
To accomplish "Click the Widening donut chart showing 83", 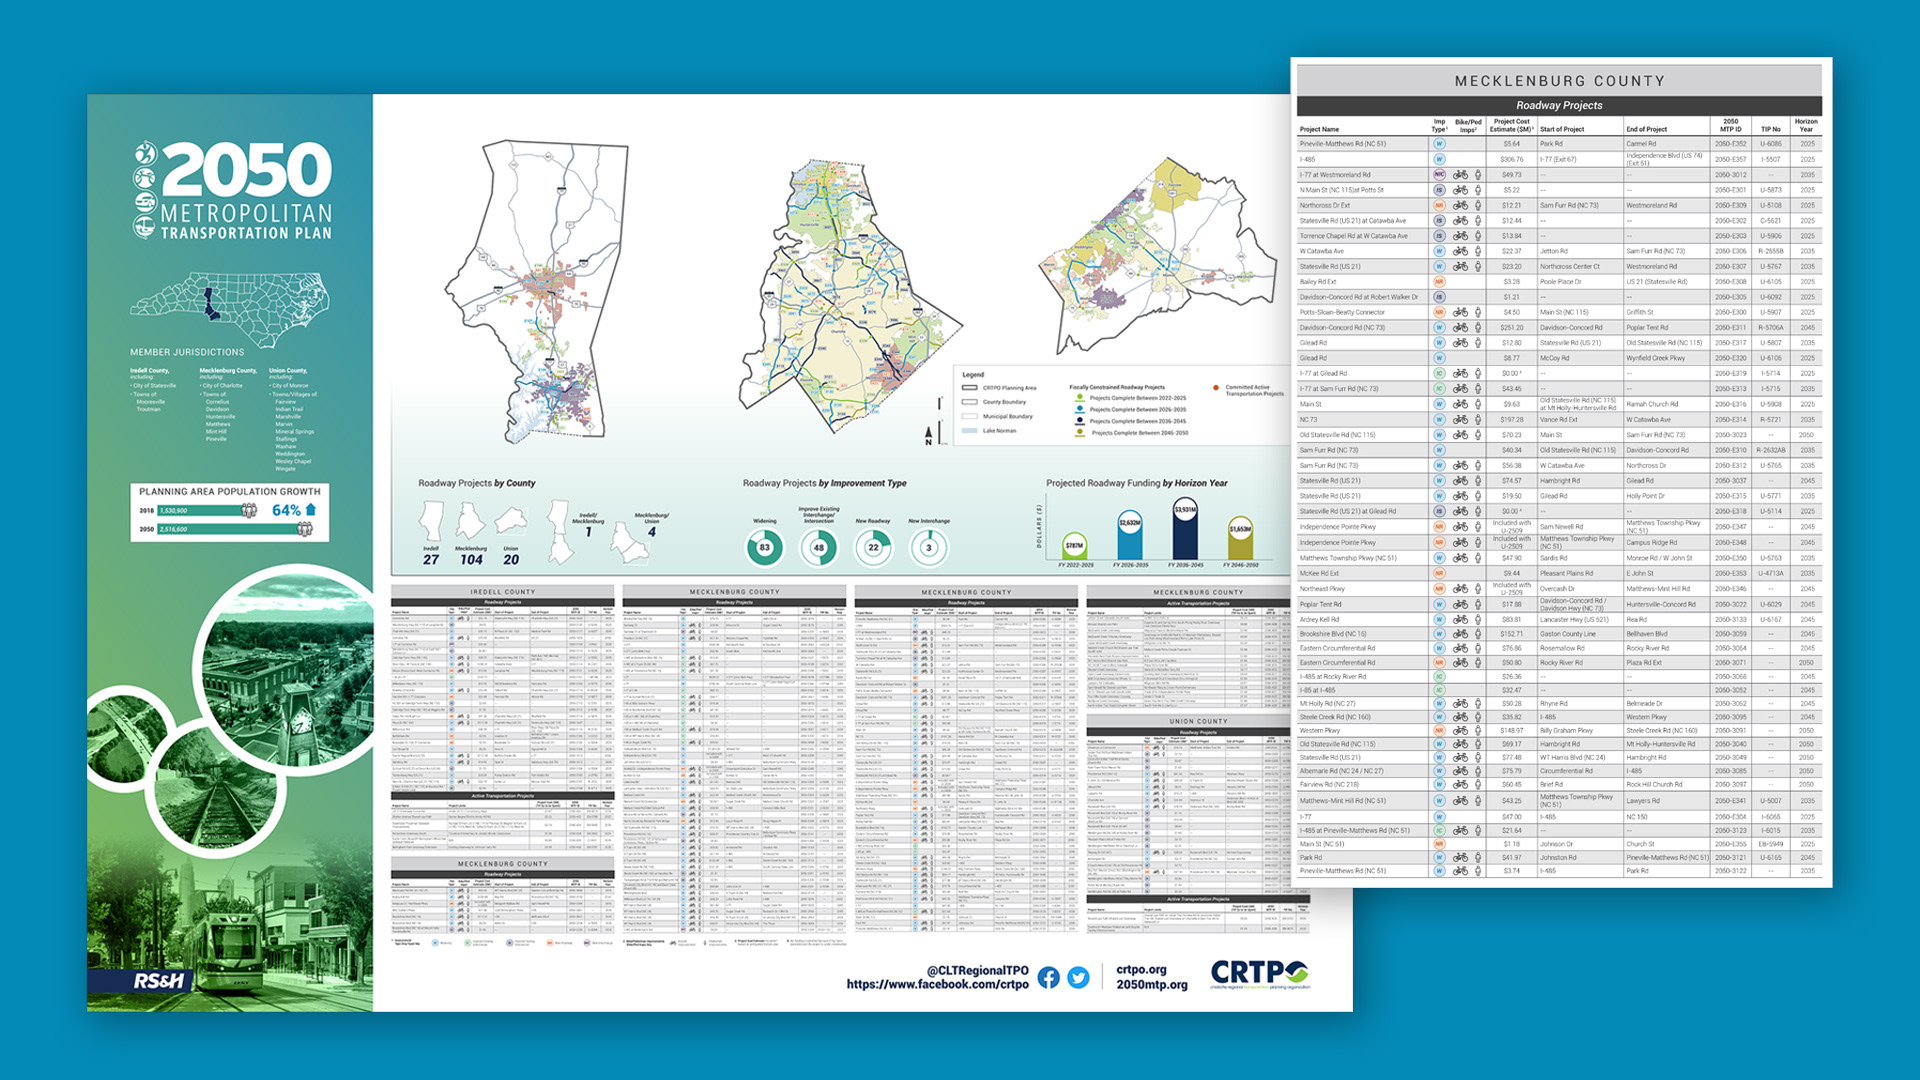I will [765, 547].
